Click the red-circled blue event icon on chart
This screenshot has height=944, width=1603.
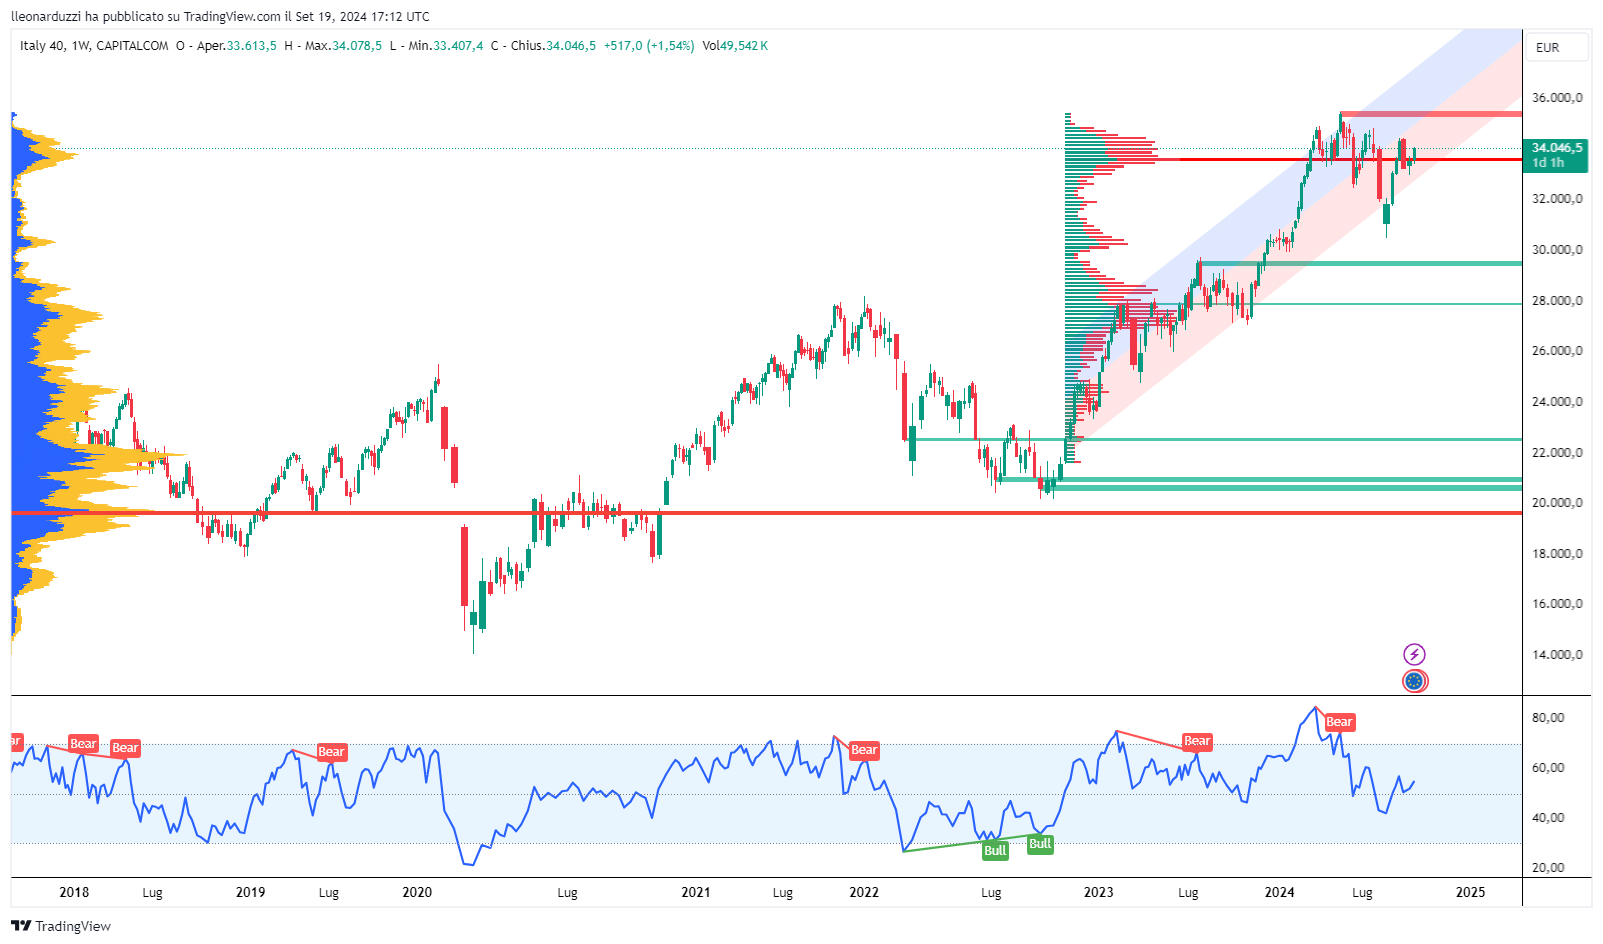point(1414,682)
